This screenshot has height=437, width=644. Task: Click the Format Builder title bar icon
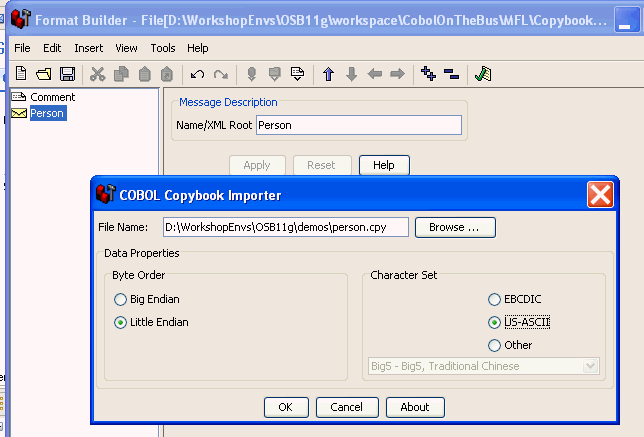[21, 19]
